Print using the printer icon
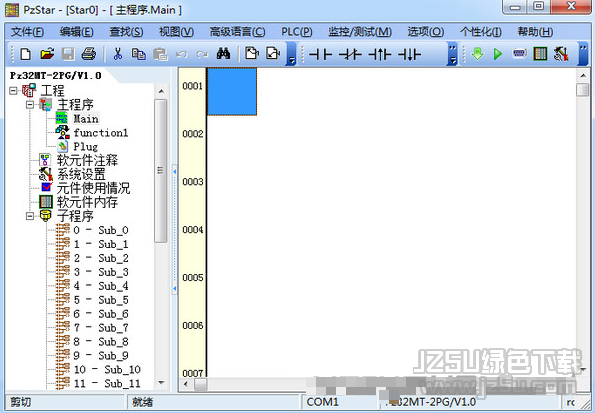Screen dimensions: 595x413 pyautogui.click(x=89, y=54)
